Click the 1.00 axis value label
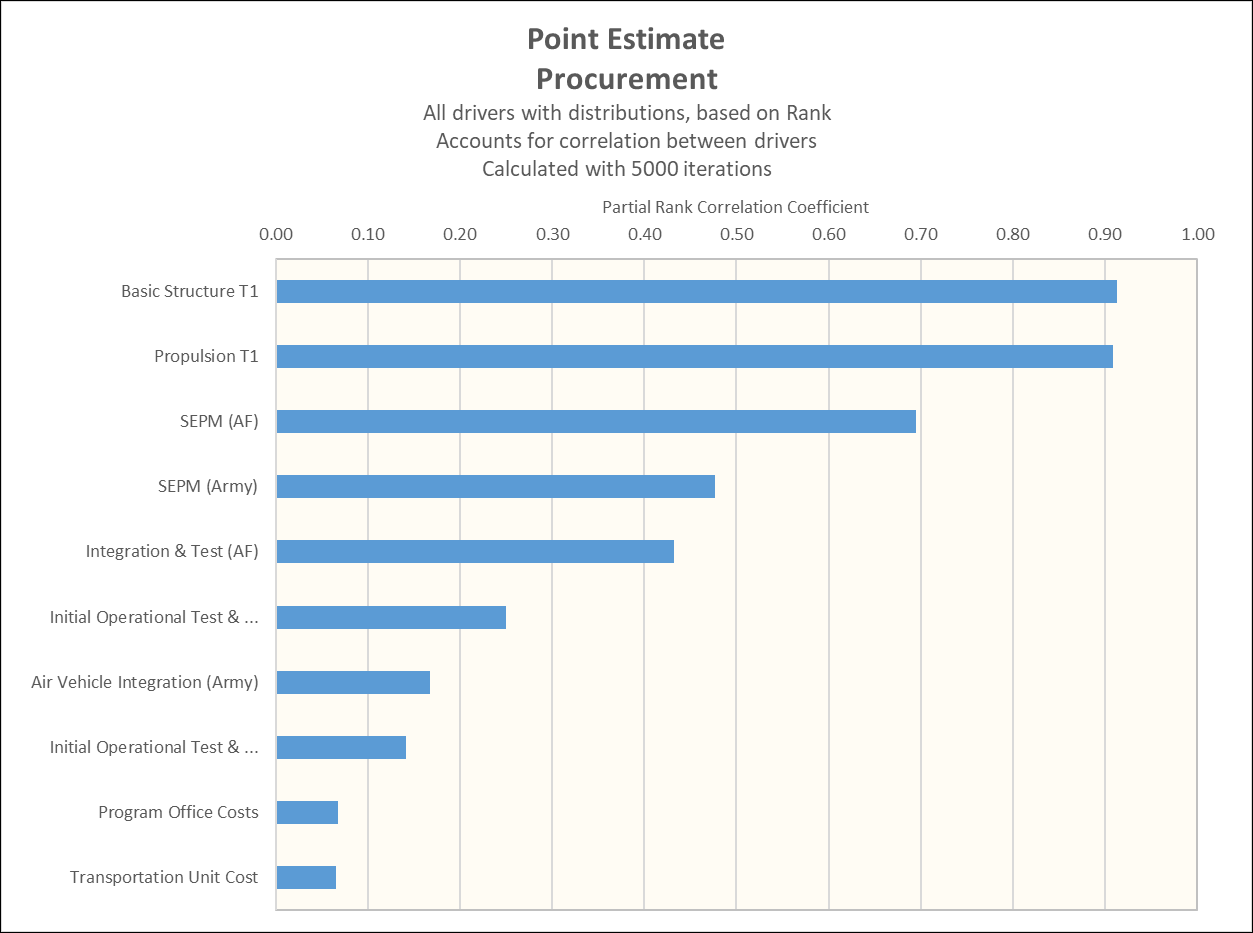The width and height of the screenshot is (1253, 933). [1198, 234]
